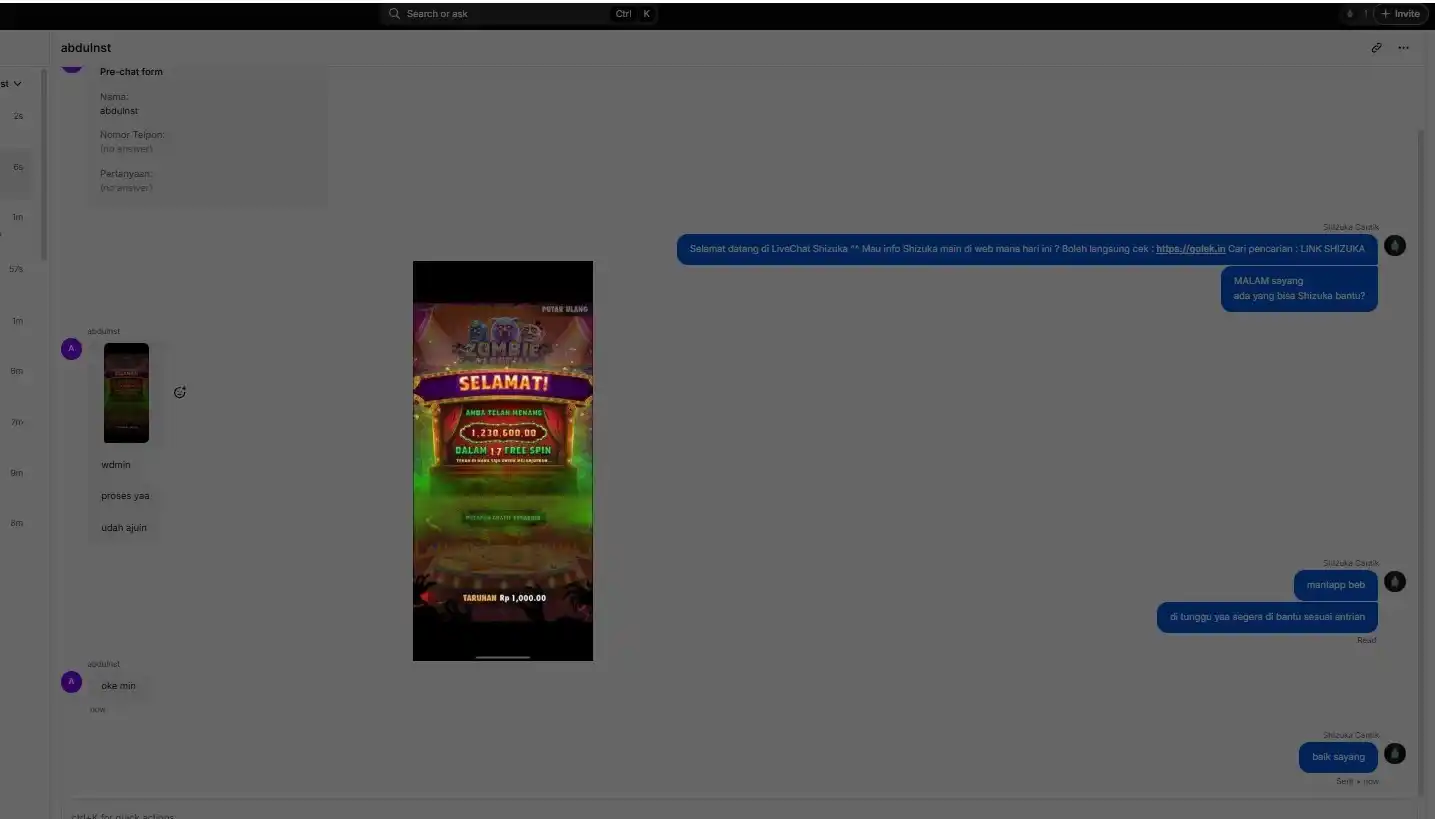The height and width of the screenshot is (819, 1435).
Task: Open the three-dot more options menu
Action: 1403,48
